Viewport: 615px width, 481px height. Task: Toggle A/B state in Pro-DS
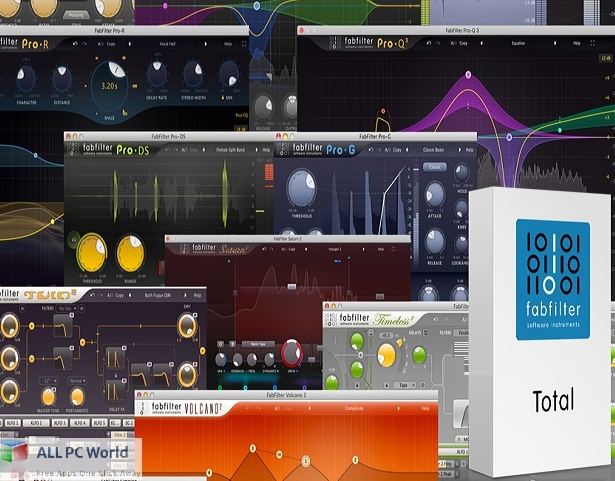point(184,150)
